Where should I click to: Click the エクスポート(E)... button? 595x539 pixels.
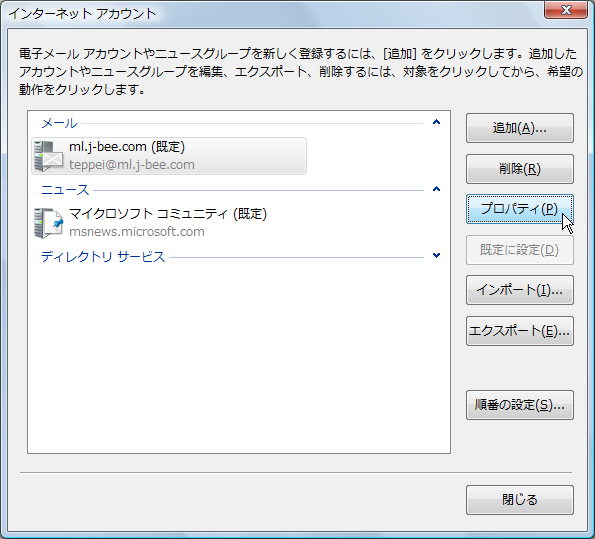pyautogui.click(x=519, y=331)
